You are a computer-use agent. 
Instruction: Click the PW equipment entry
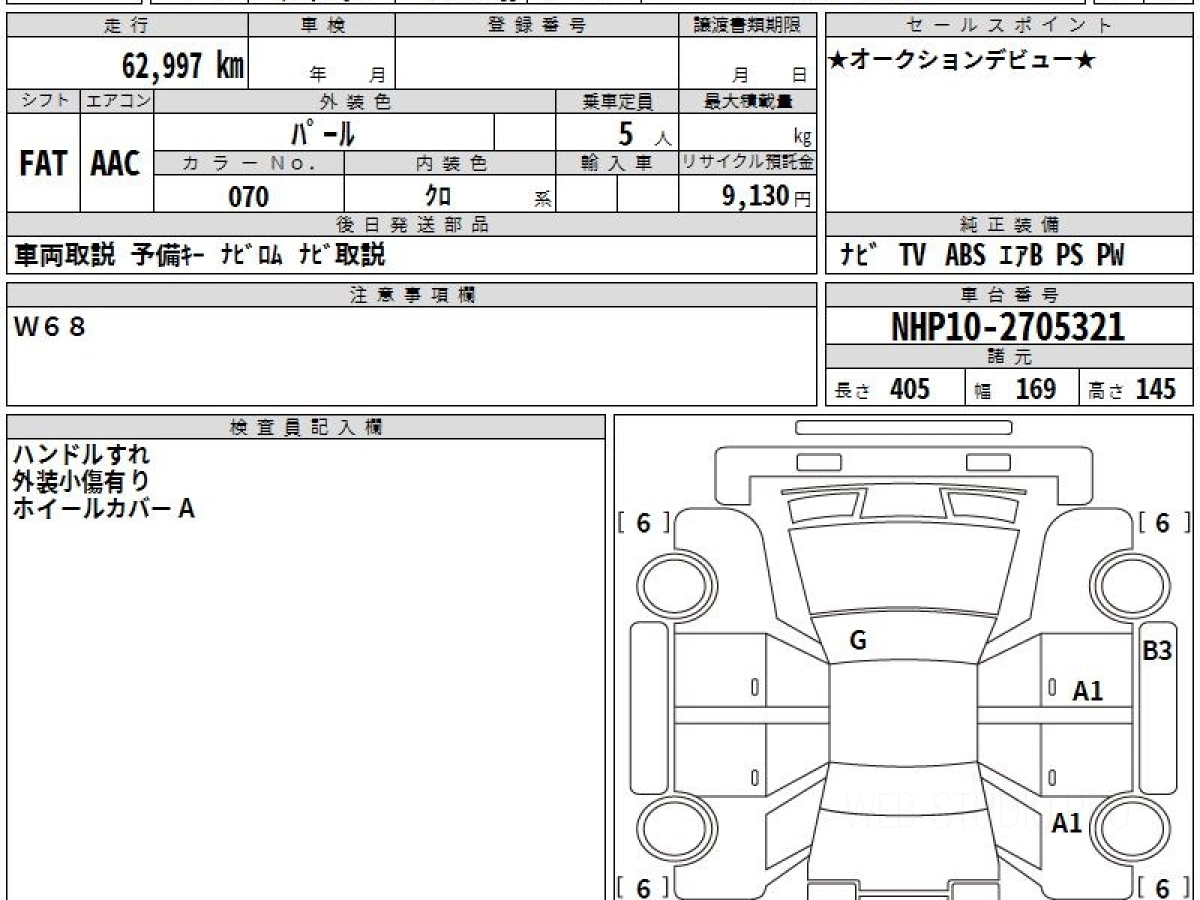[x=1110, y=256]
